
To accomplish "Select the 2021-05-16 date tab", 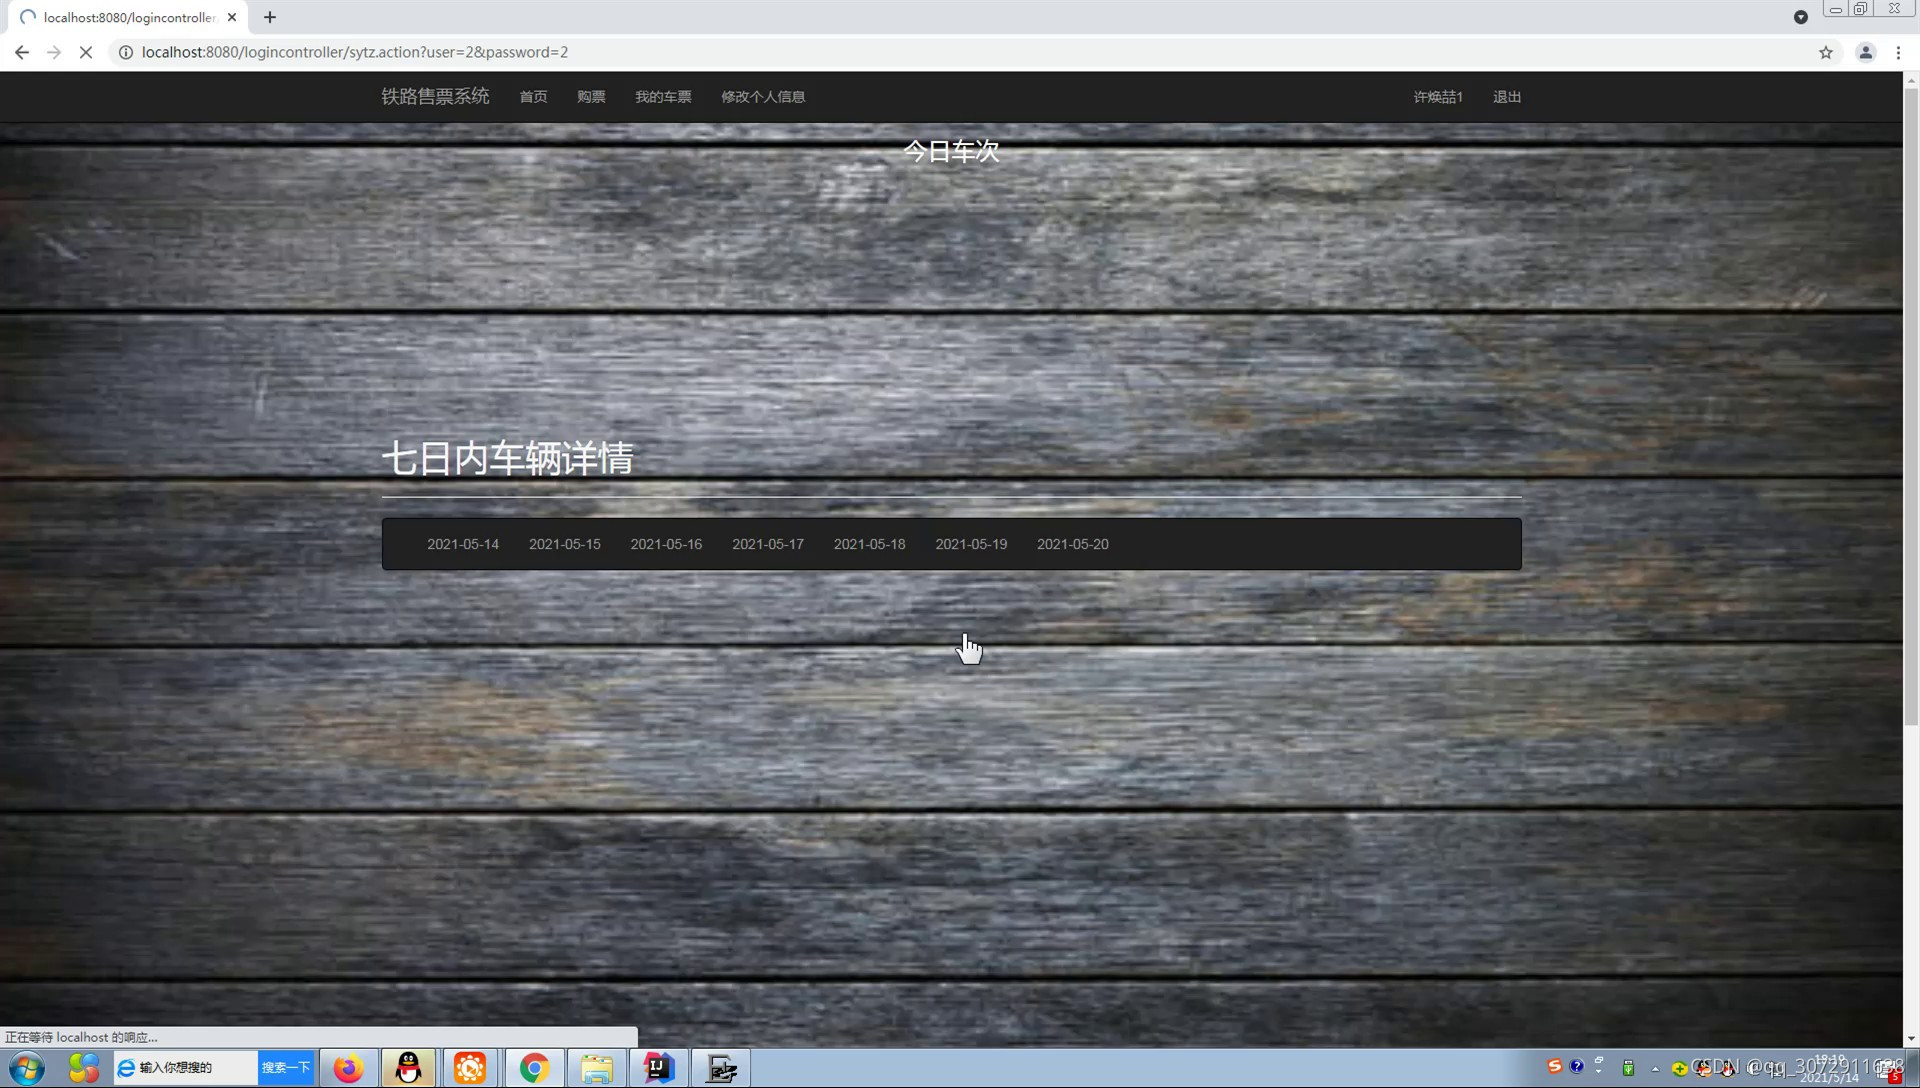I will coord(666,544).
